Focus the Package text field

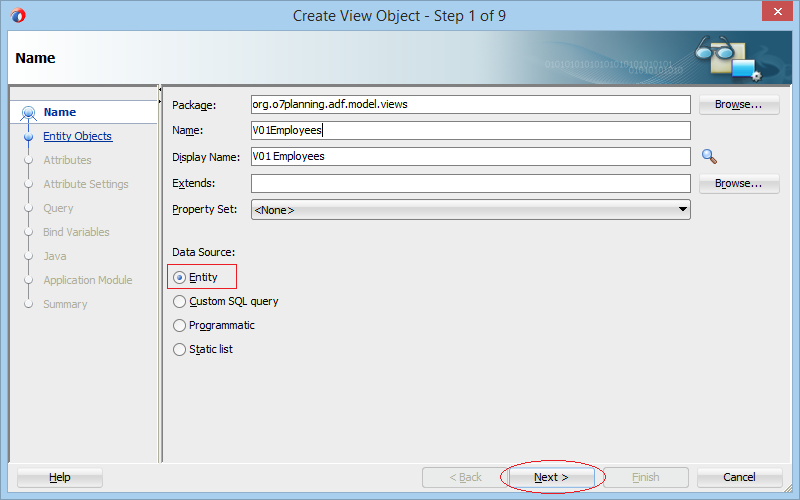pyautogui.click(x=470, y=105)
